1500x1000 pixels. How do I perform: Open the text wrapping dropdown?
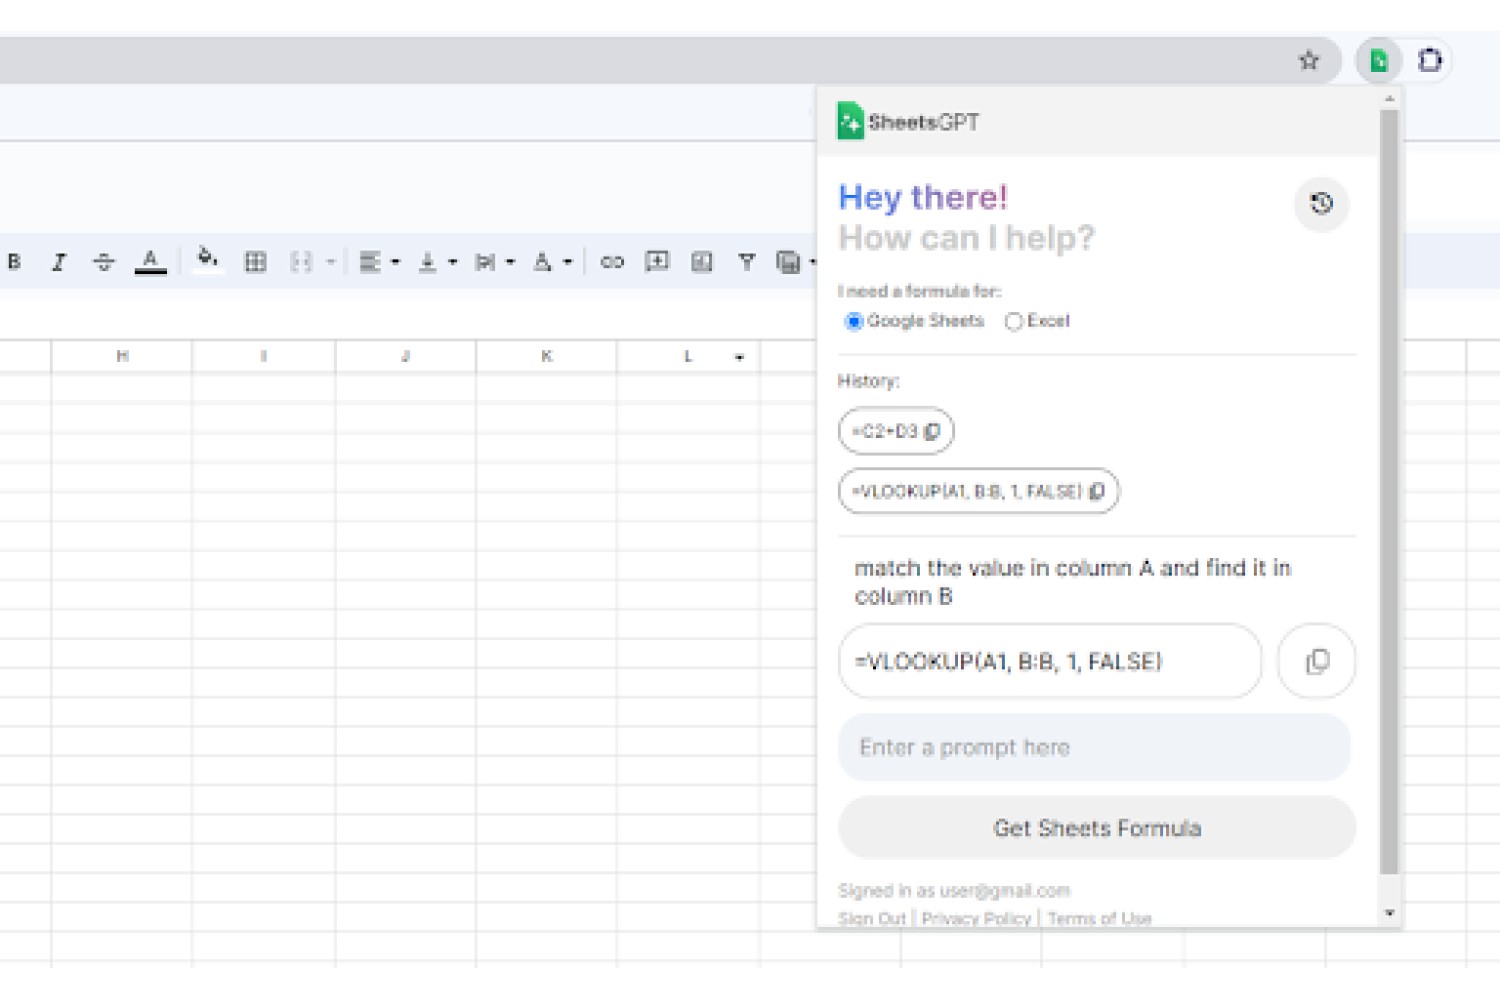[x=494, y=262]
